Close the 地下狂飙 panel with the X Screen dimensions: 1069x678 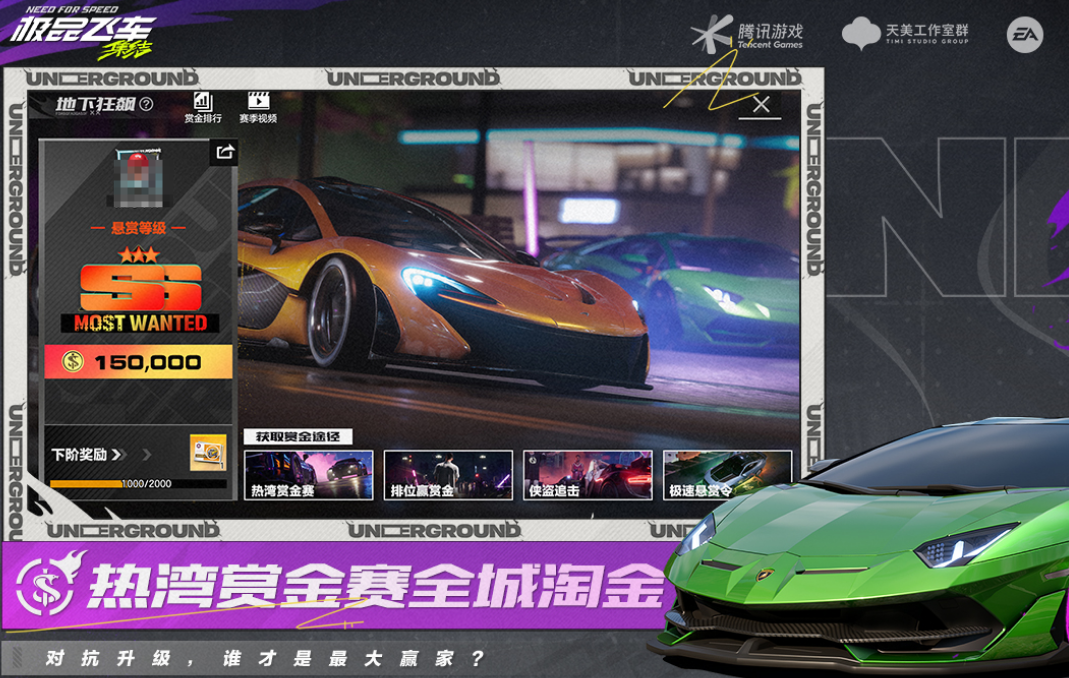761,104
